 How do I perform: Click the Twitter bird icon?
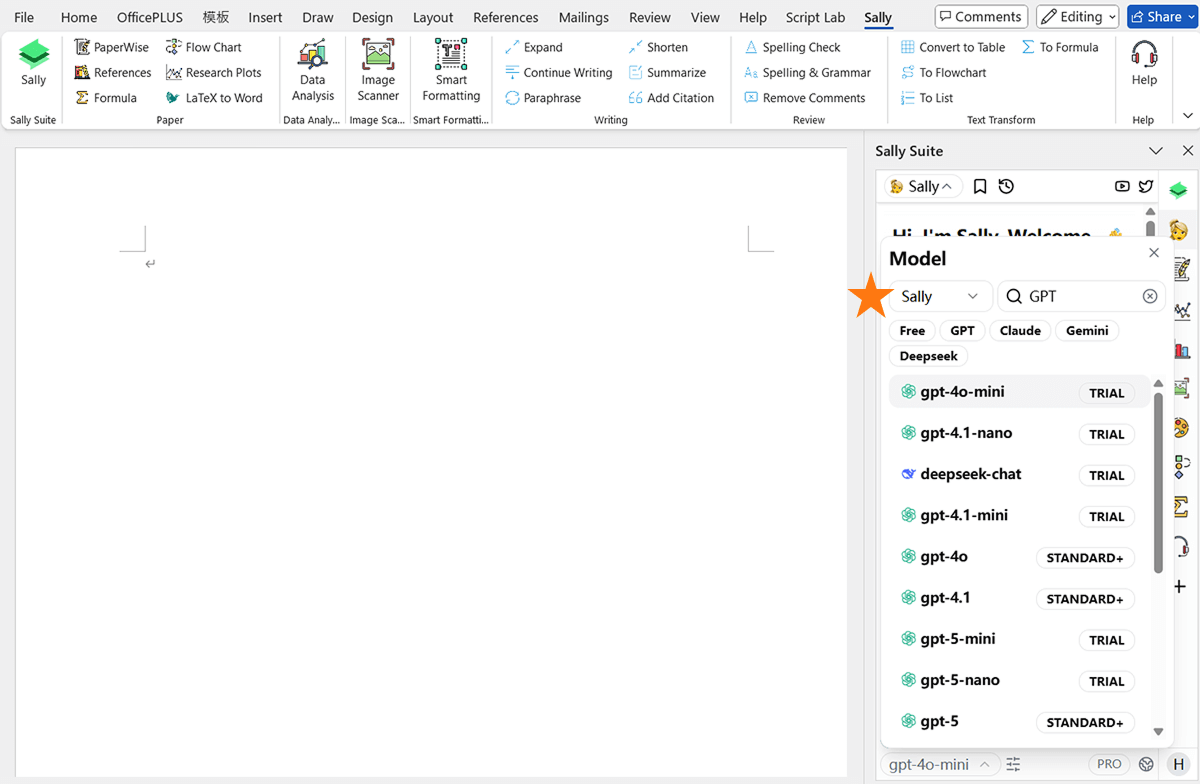click(1146, 186)
